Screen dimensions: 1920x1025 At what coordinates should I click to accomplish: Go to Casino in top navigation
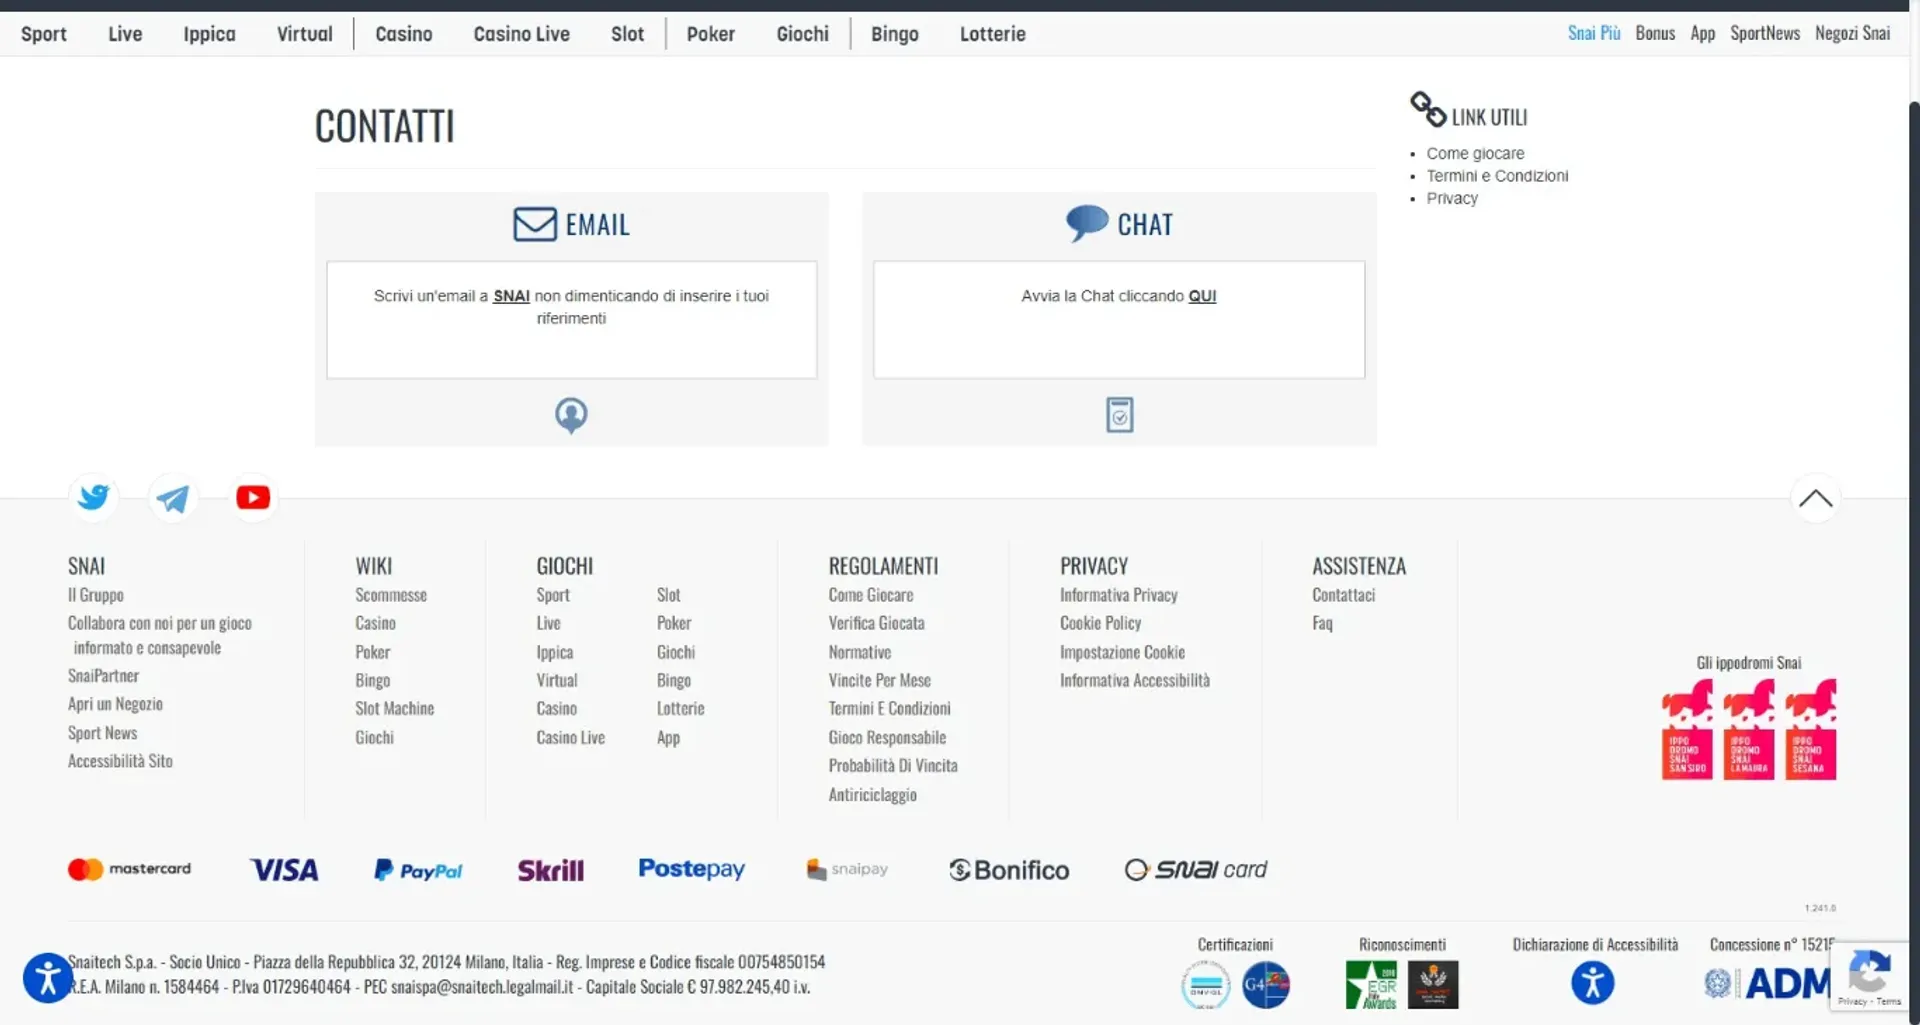coord(404,34)
